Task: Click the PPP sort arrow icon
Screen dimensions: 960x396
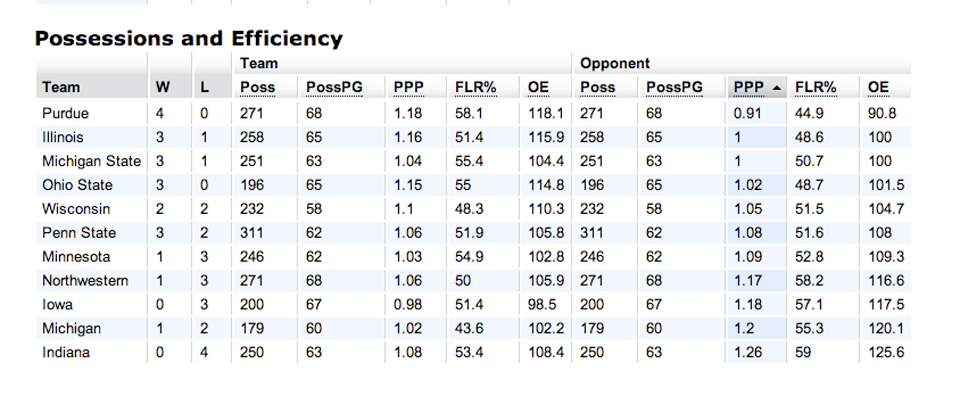Action: click(x=777, y=88)
